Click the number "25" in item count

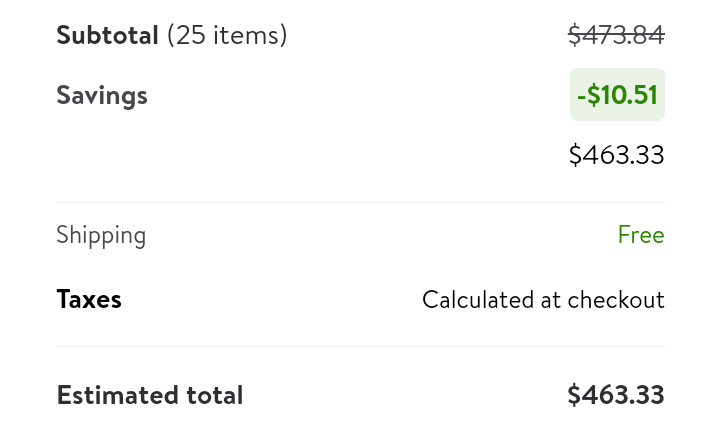pos(188,36)
